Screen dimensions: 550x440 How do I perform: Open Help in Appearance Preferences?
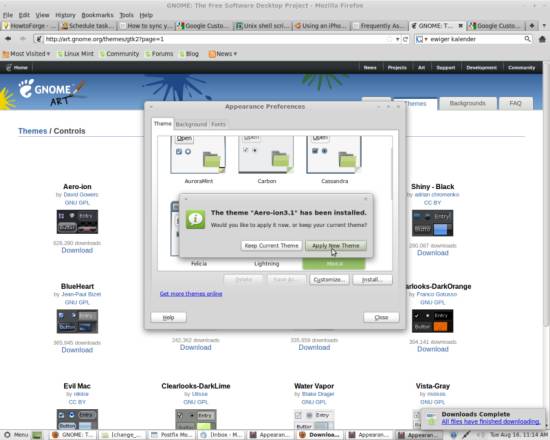pyautogui.click(x=168, y=317)
